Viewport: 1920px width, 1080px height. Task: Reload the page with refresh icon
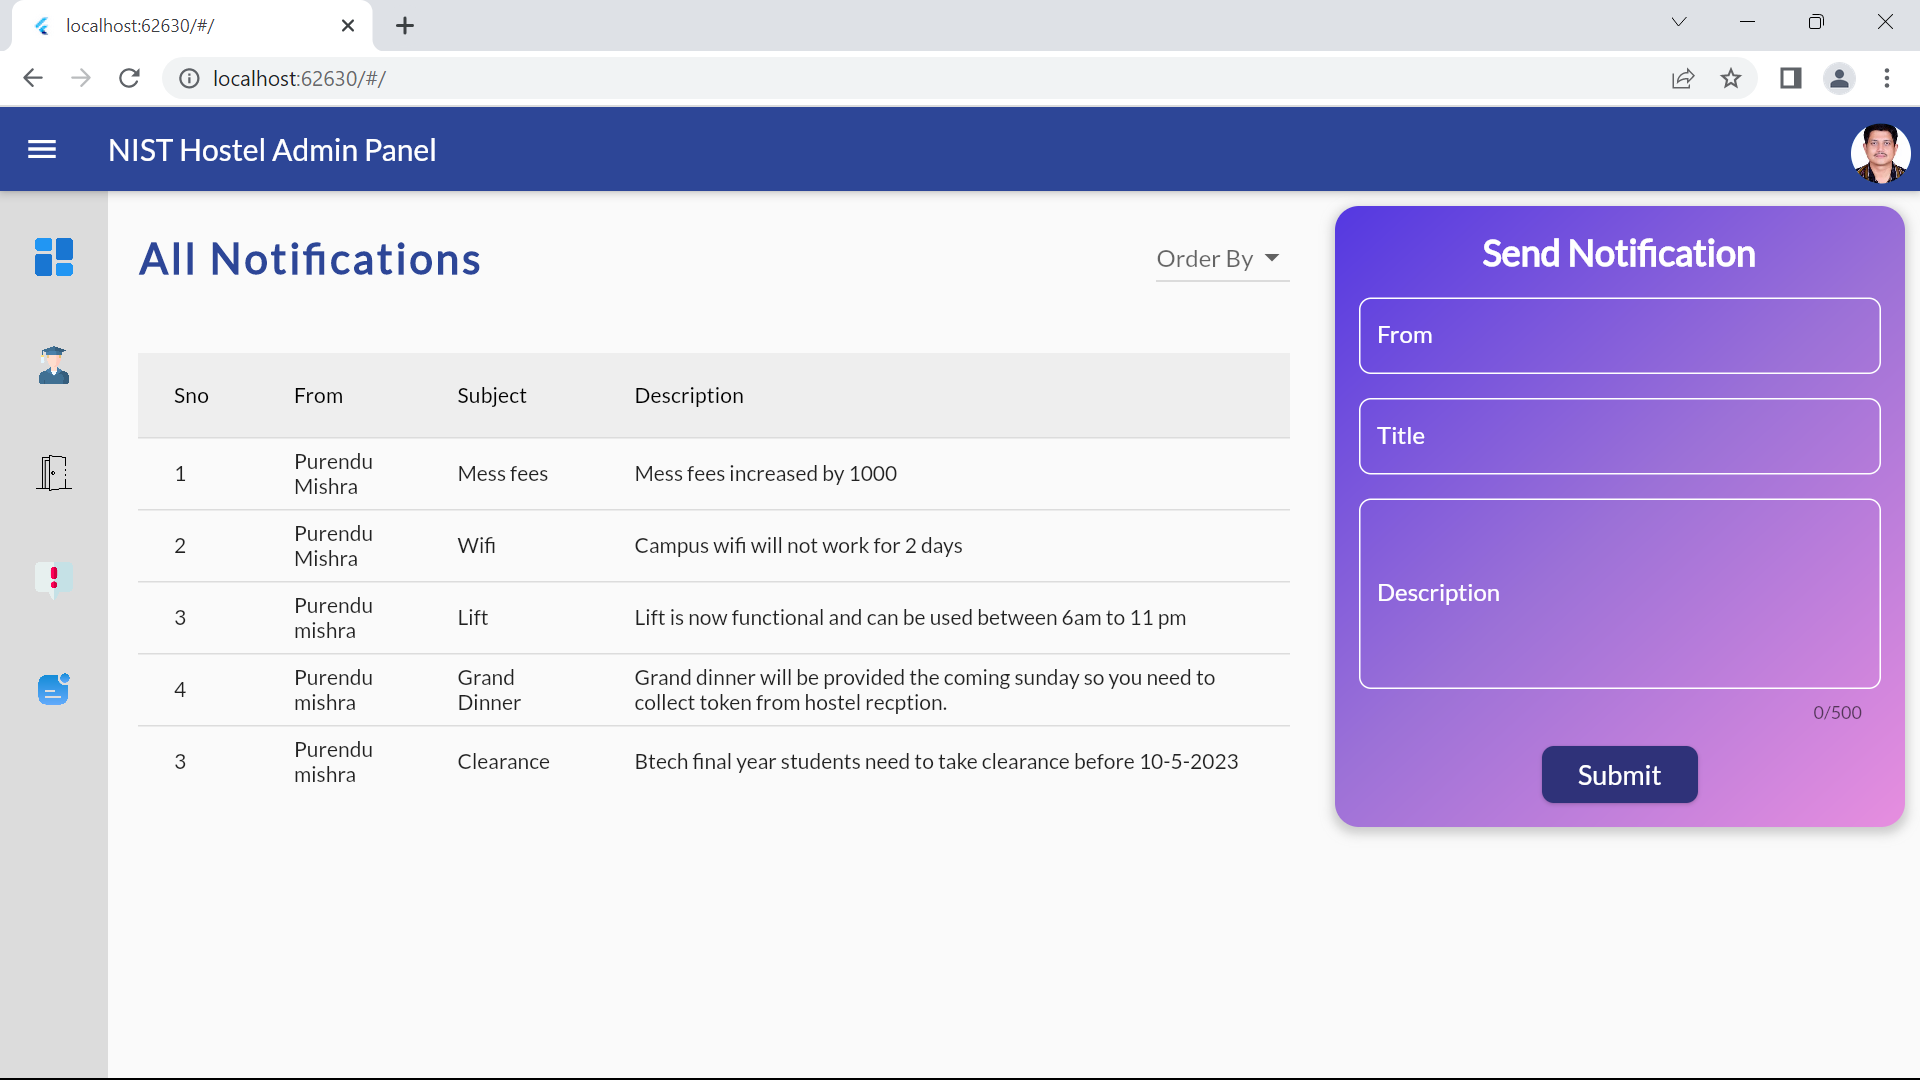[x=129, y=78]
